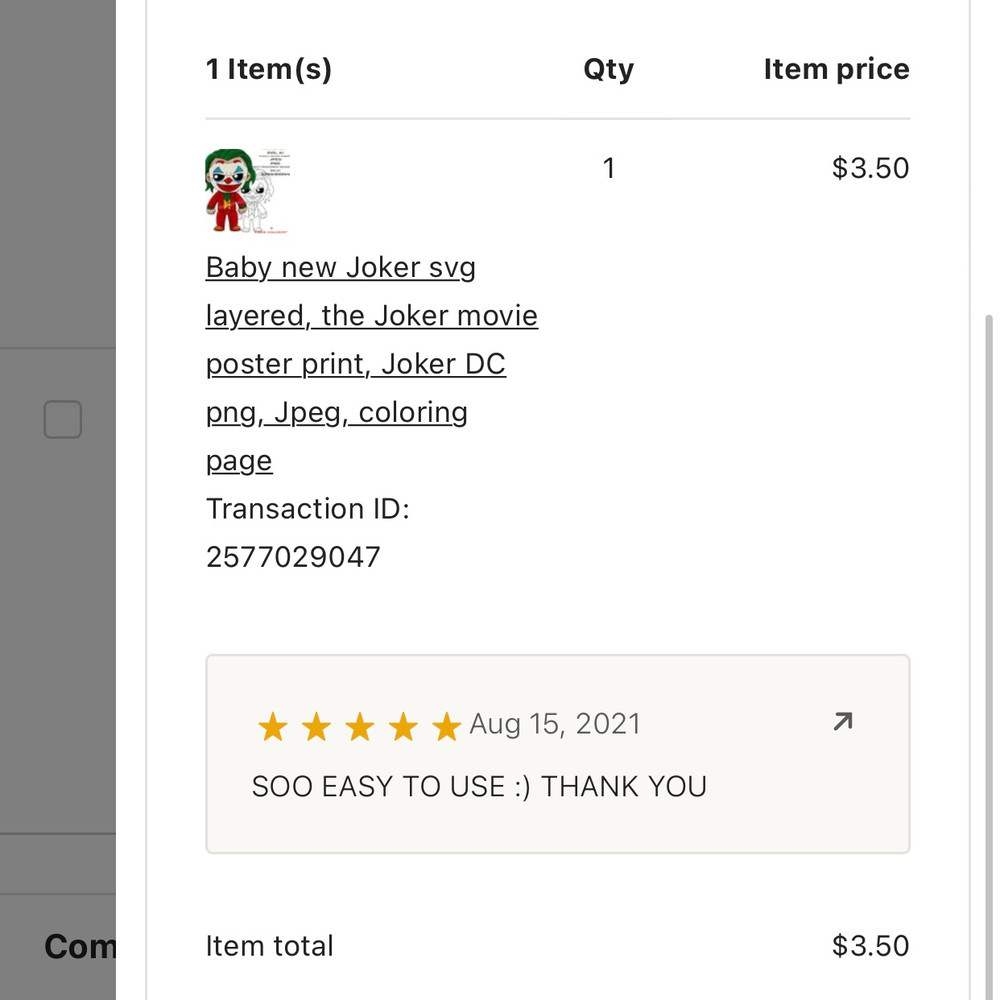Viewport: 1000px width, 1000px height.
Task: Click the third gold rating star
Action: click(x=359, y=727)
